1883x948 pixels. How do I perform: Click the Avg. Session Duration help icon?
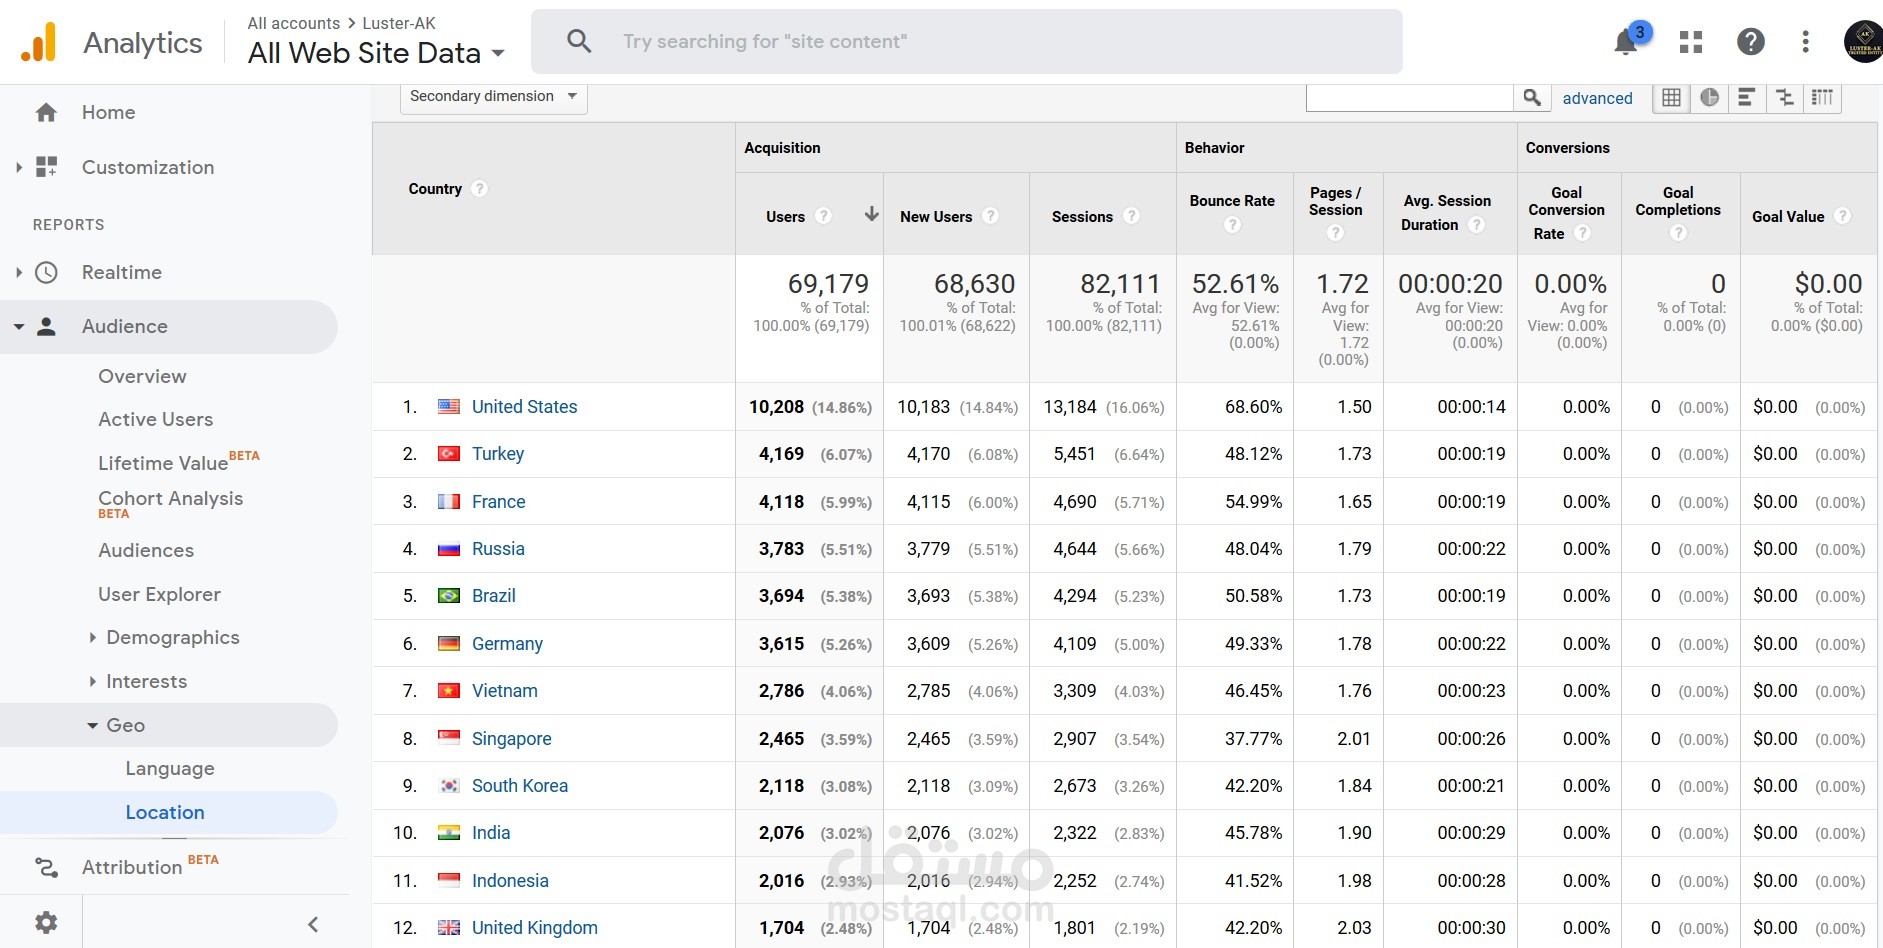(x=1476, y=225)
